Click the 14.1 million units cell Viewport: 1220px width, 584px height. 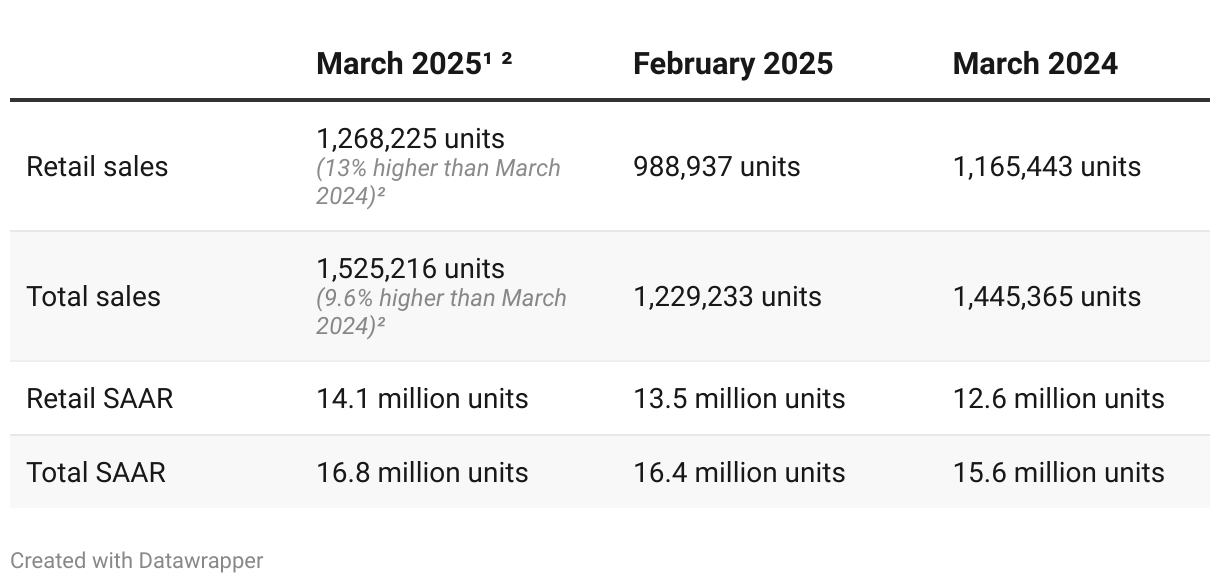[x=422, y=398]
